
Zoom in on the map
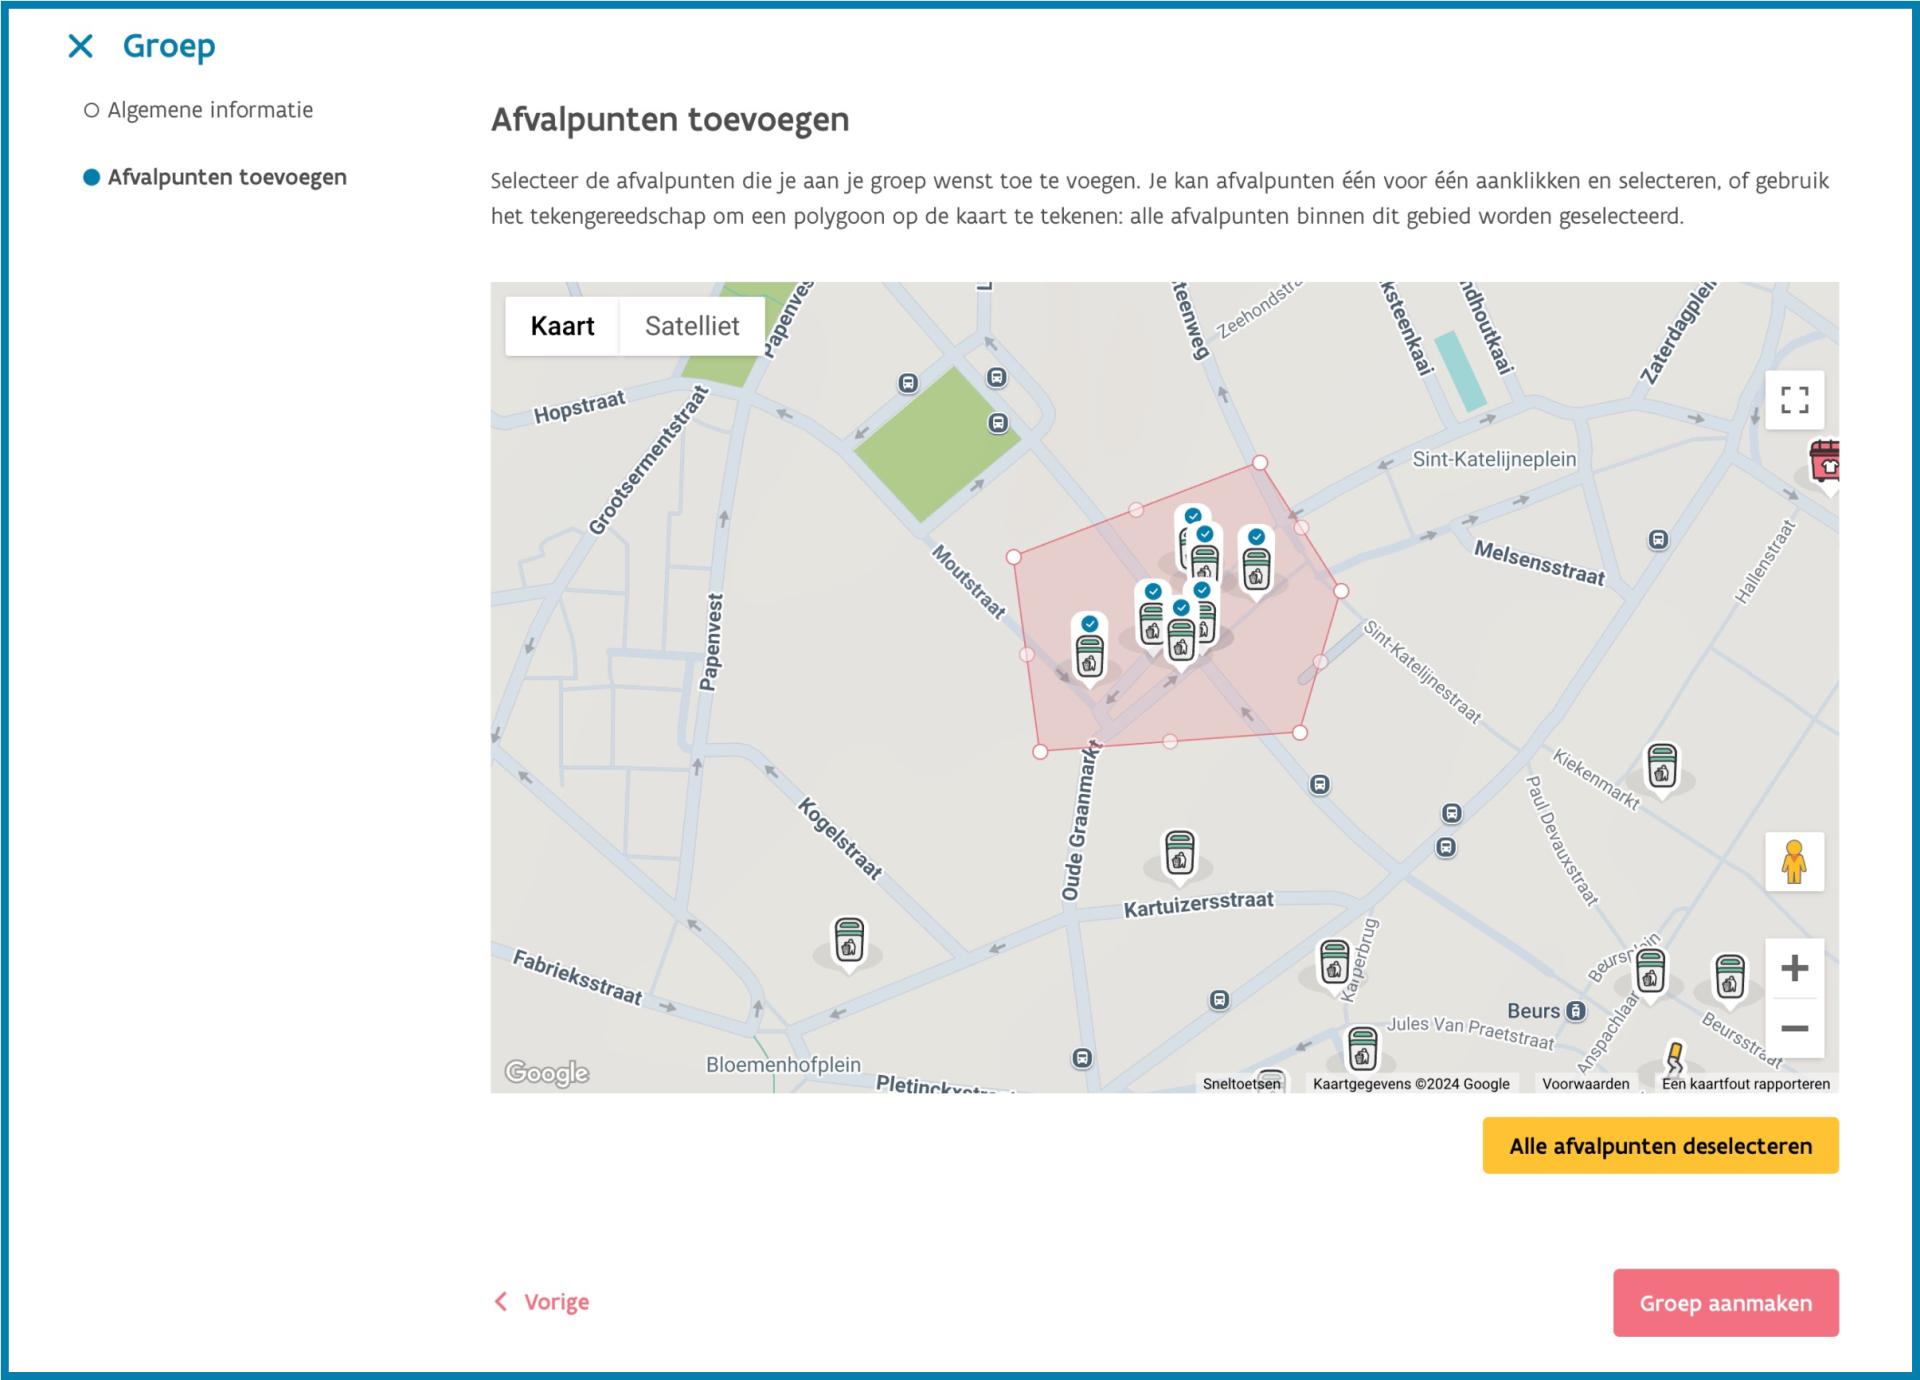coord(1794,968)
